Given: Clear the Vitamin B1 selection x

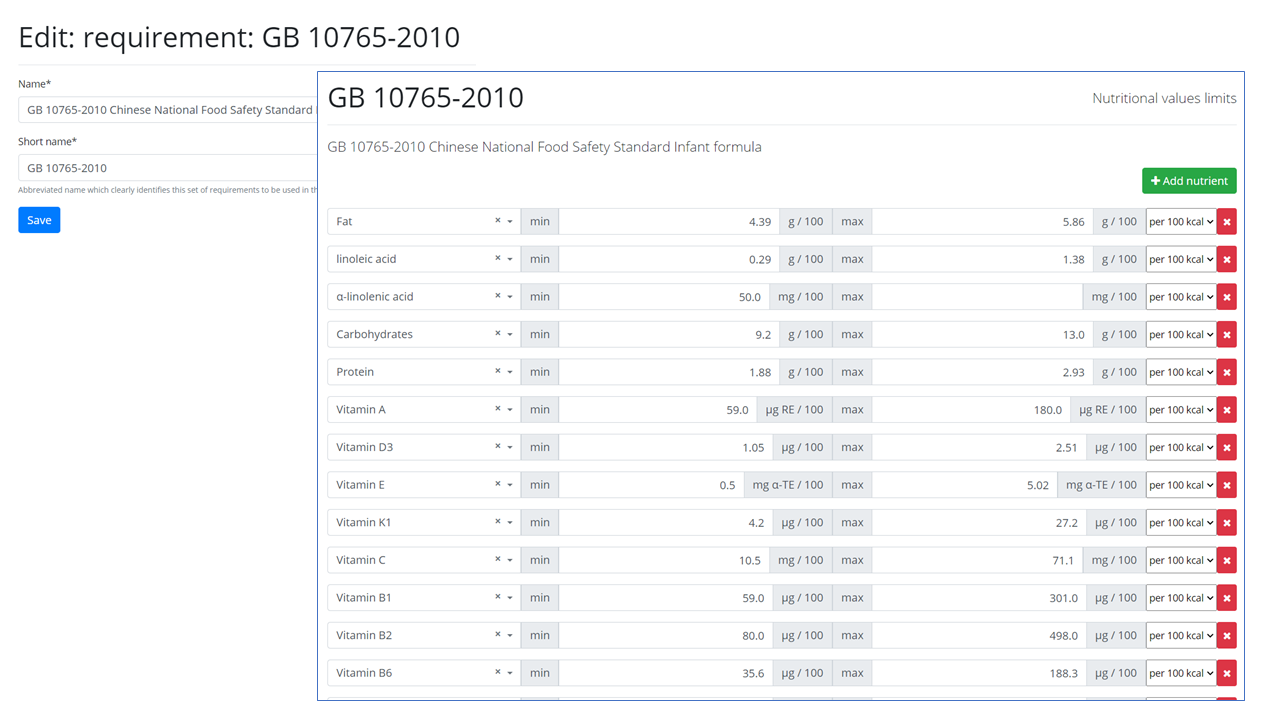Looking at the screenshot, I should [x=497, y=597].
